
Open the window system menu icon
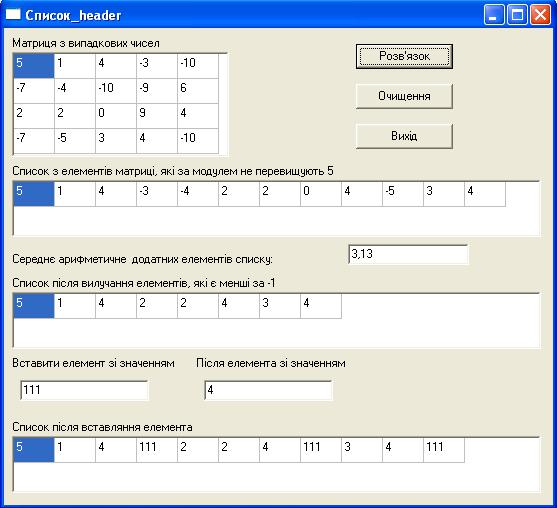click(x=13, y=15)
